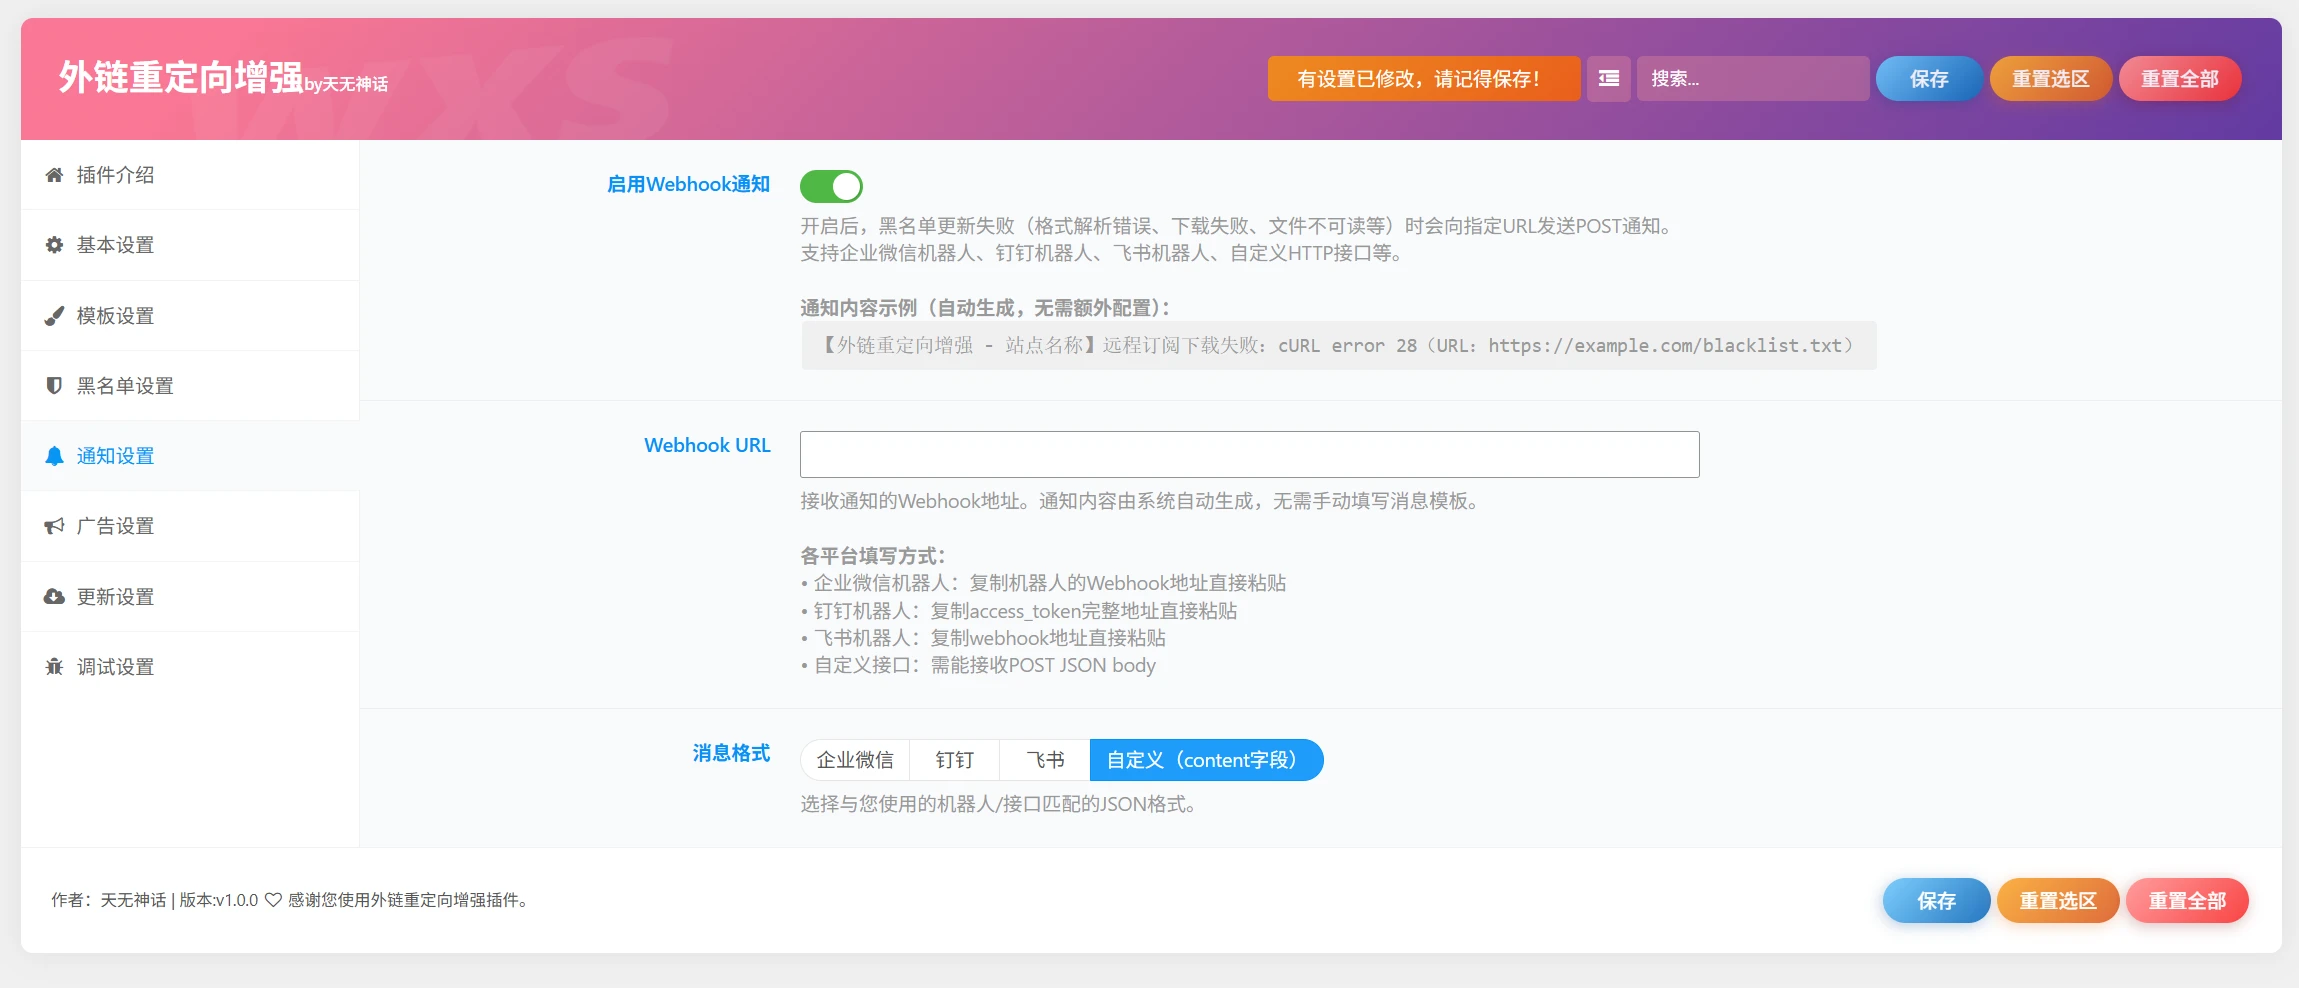This screenshot has width=2299, height=988.
Task: Select 企业微信 message format
Action: click(855, 760)
